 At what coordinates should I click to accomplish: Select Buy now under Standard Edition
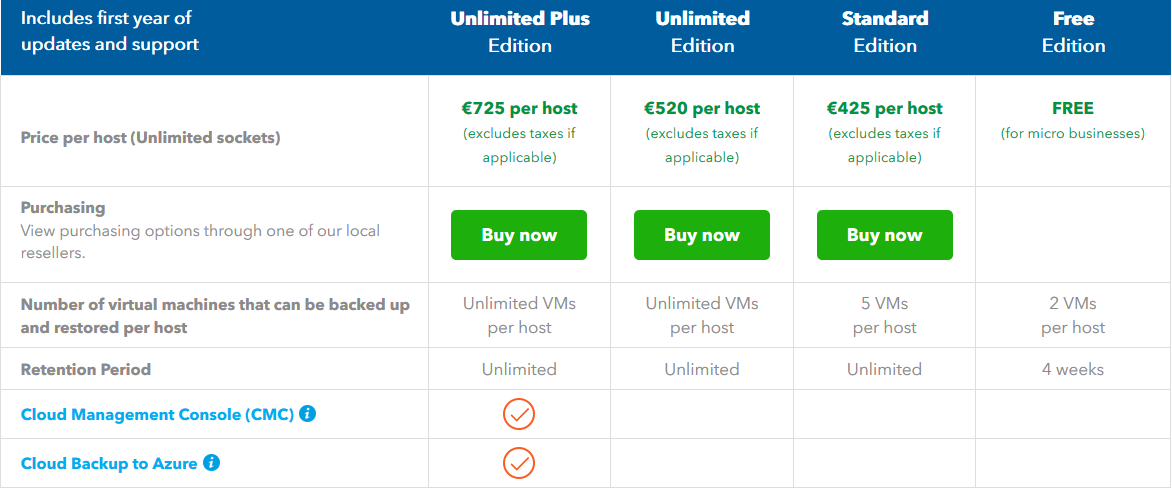885,235
